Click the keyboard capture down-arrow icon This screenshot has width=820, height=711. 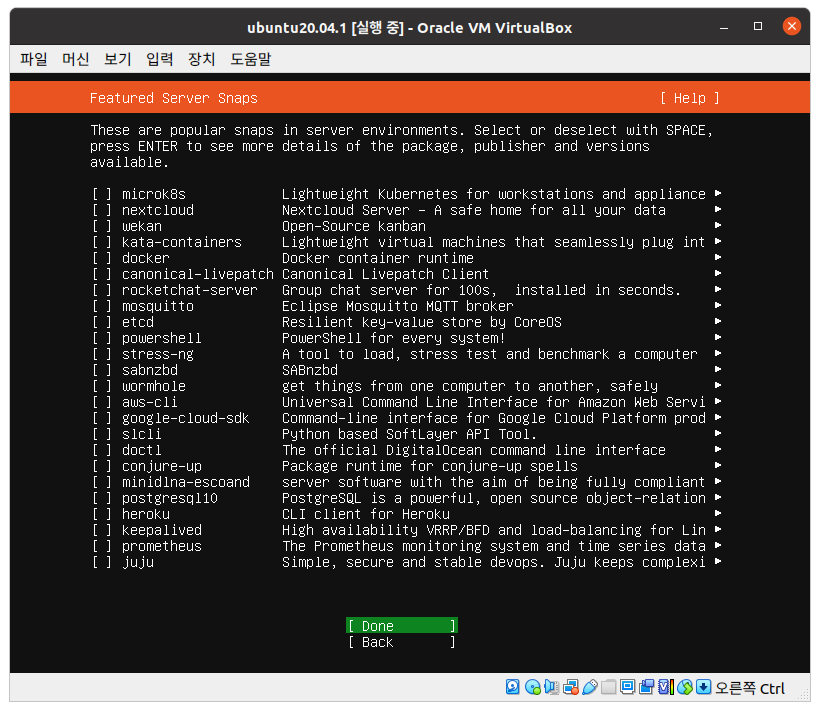[x=703, y=687]
